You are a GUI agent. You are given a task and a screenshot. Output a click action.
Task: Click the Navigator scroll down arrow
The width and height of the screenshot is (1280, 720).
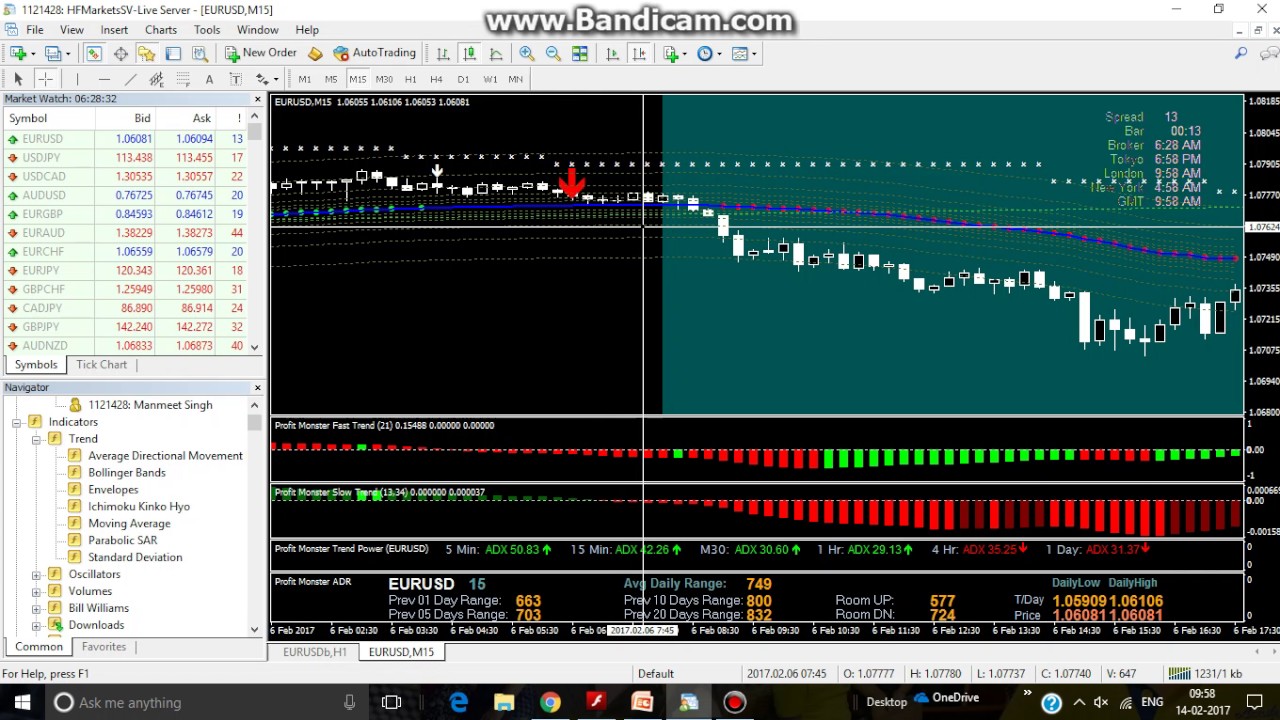click(255, 629)
